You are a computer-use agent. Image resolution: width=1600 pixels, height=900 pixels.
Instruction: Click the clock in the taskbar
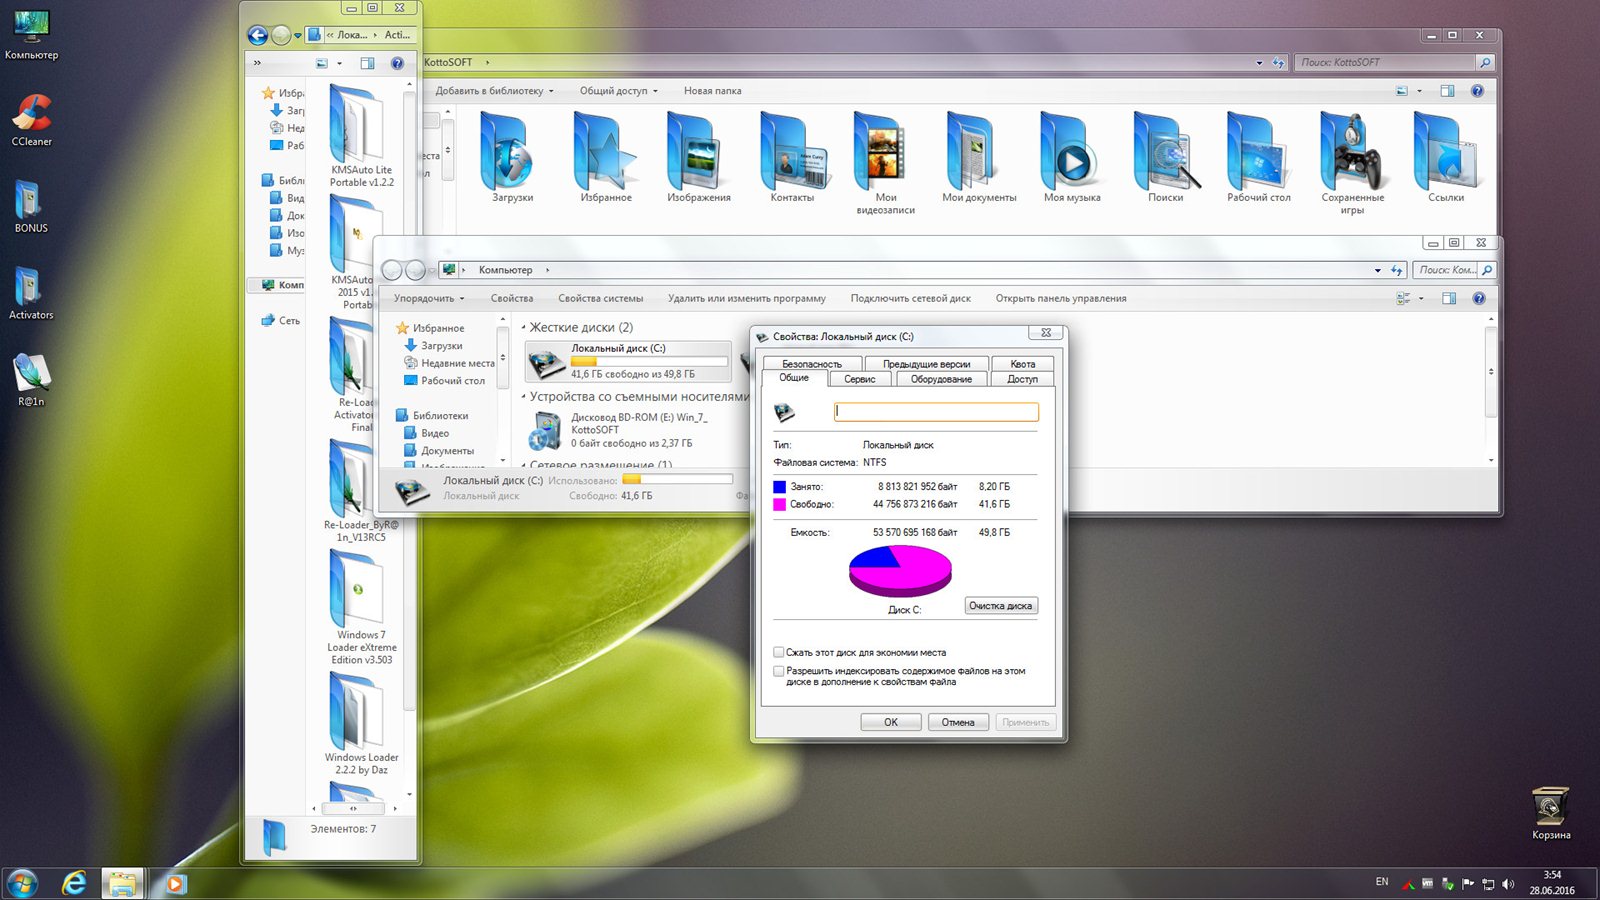pyautogui.click(x=1551, y=883)
